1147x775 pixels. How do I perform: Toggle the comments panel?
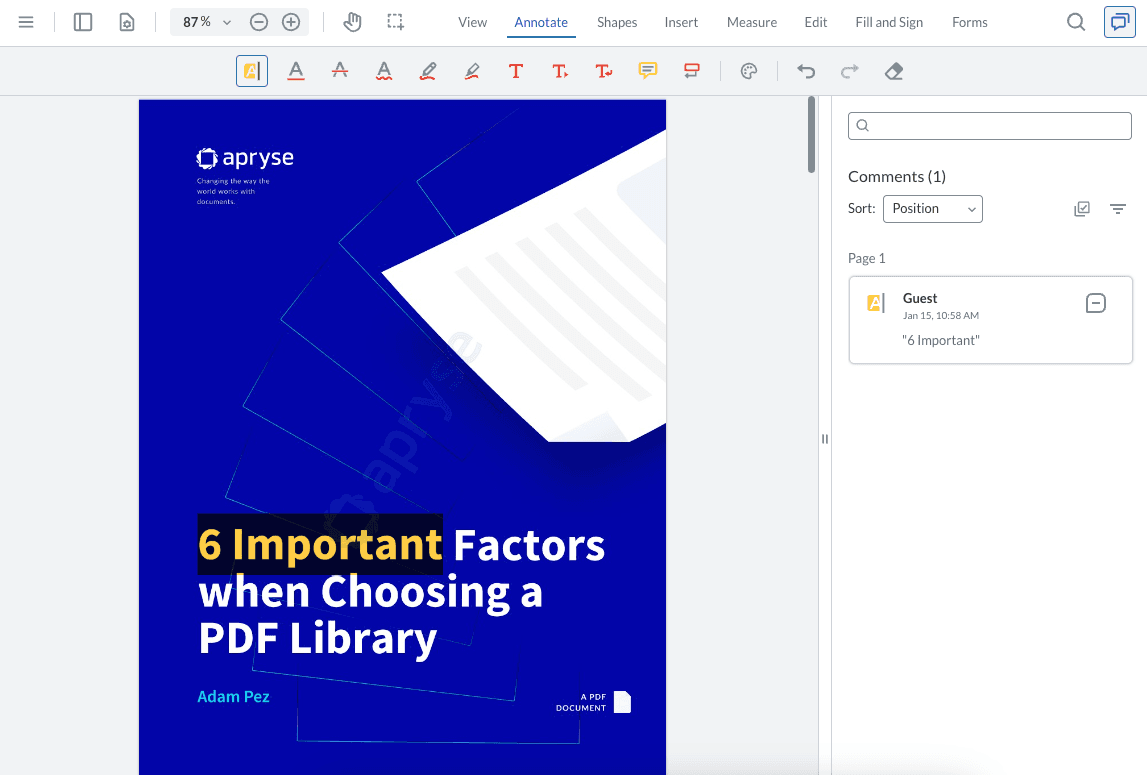pos(1118,22)
